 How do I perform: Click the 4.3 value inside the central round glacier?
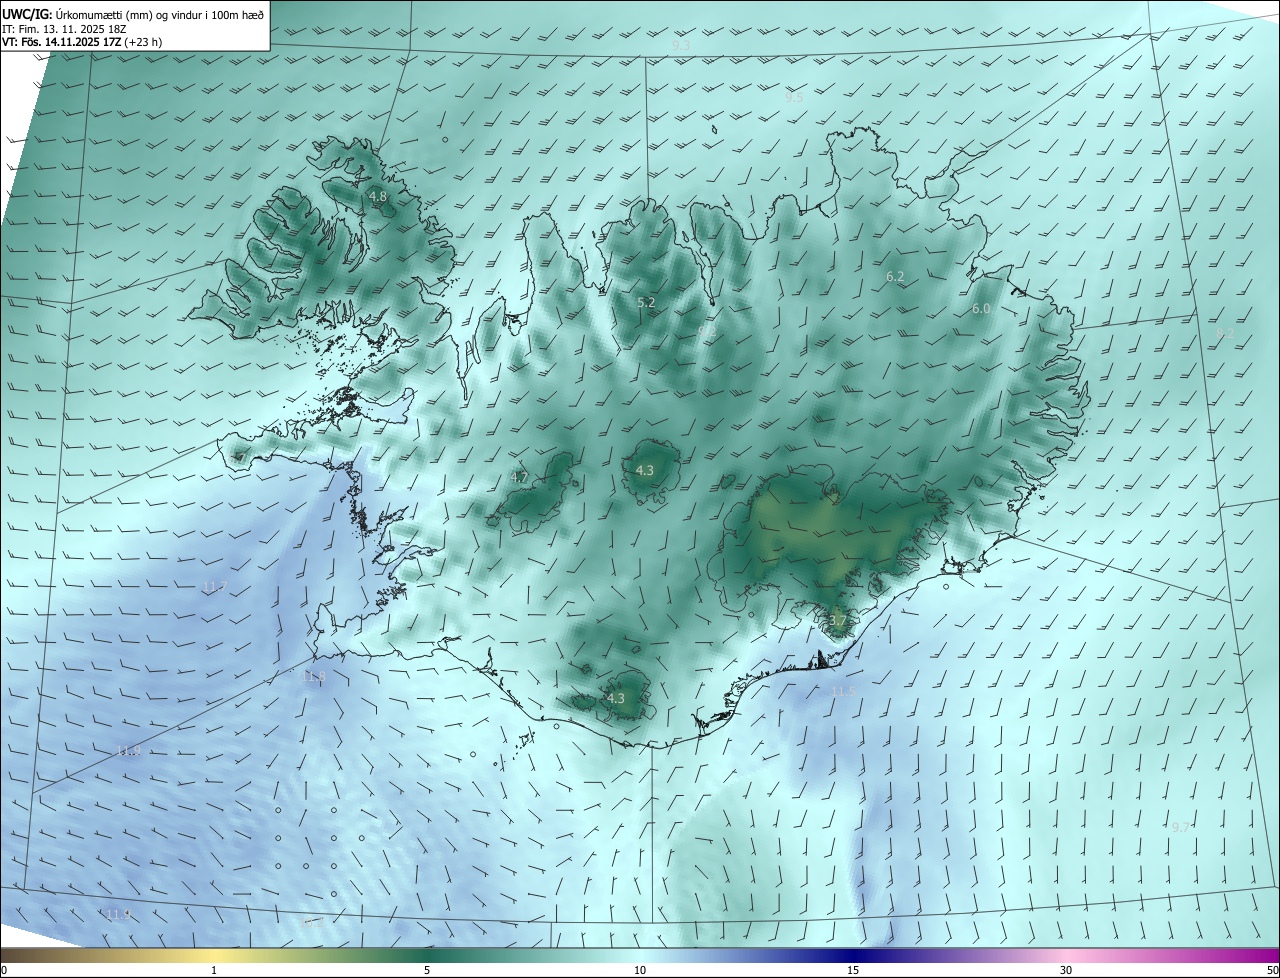point(645,470)
